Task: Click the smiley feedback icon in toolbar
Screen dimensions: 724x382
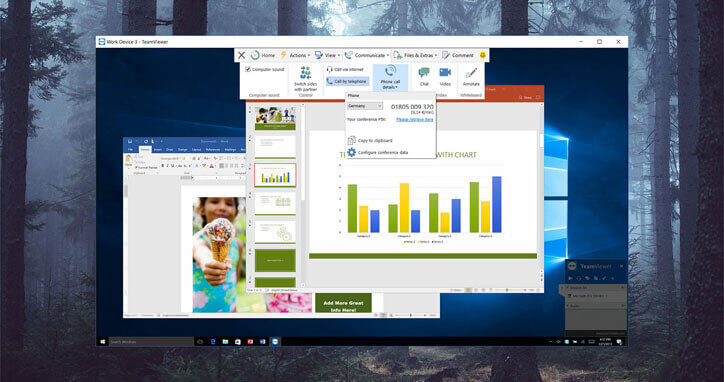Action: (x=483, y=55)
